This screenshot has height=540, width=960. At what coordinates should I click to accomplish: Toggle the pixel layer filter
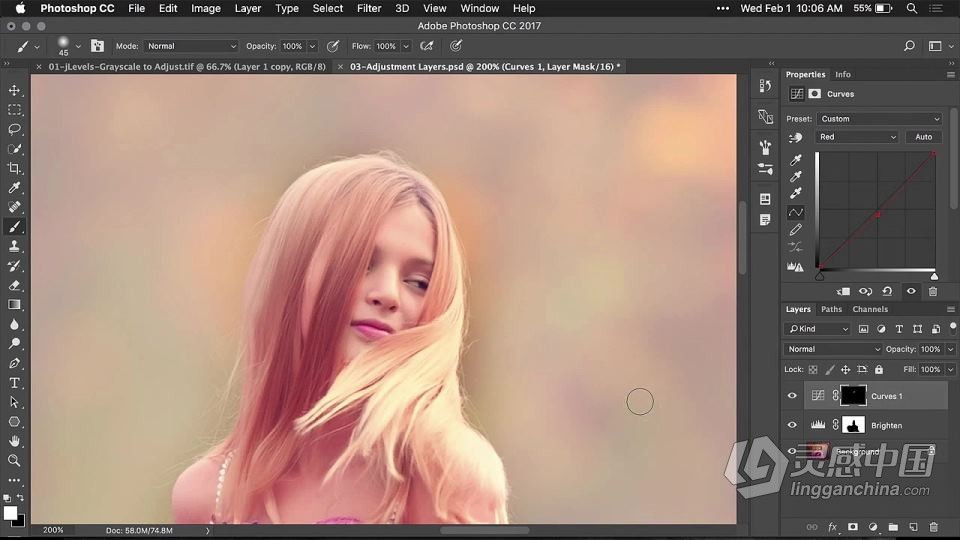863,329
